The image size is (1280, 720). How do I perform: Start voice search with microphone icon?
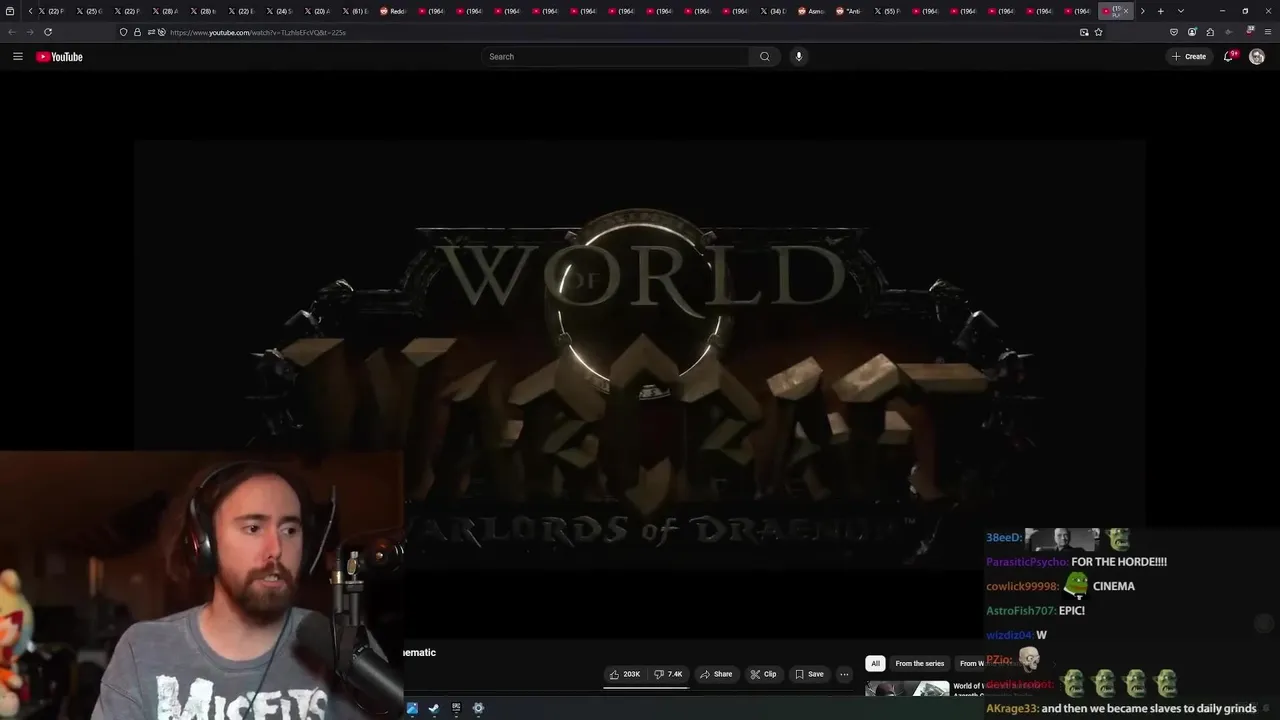798,57
